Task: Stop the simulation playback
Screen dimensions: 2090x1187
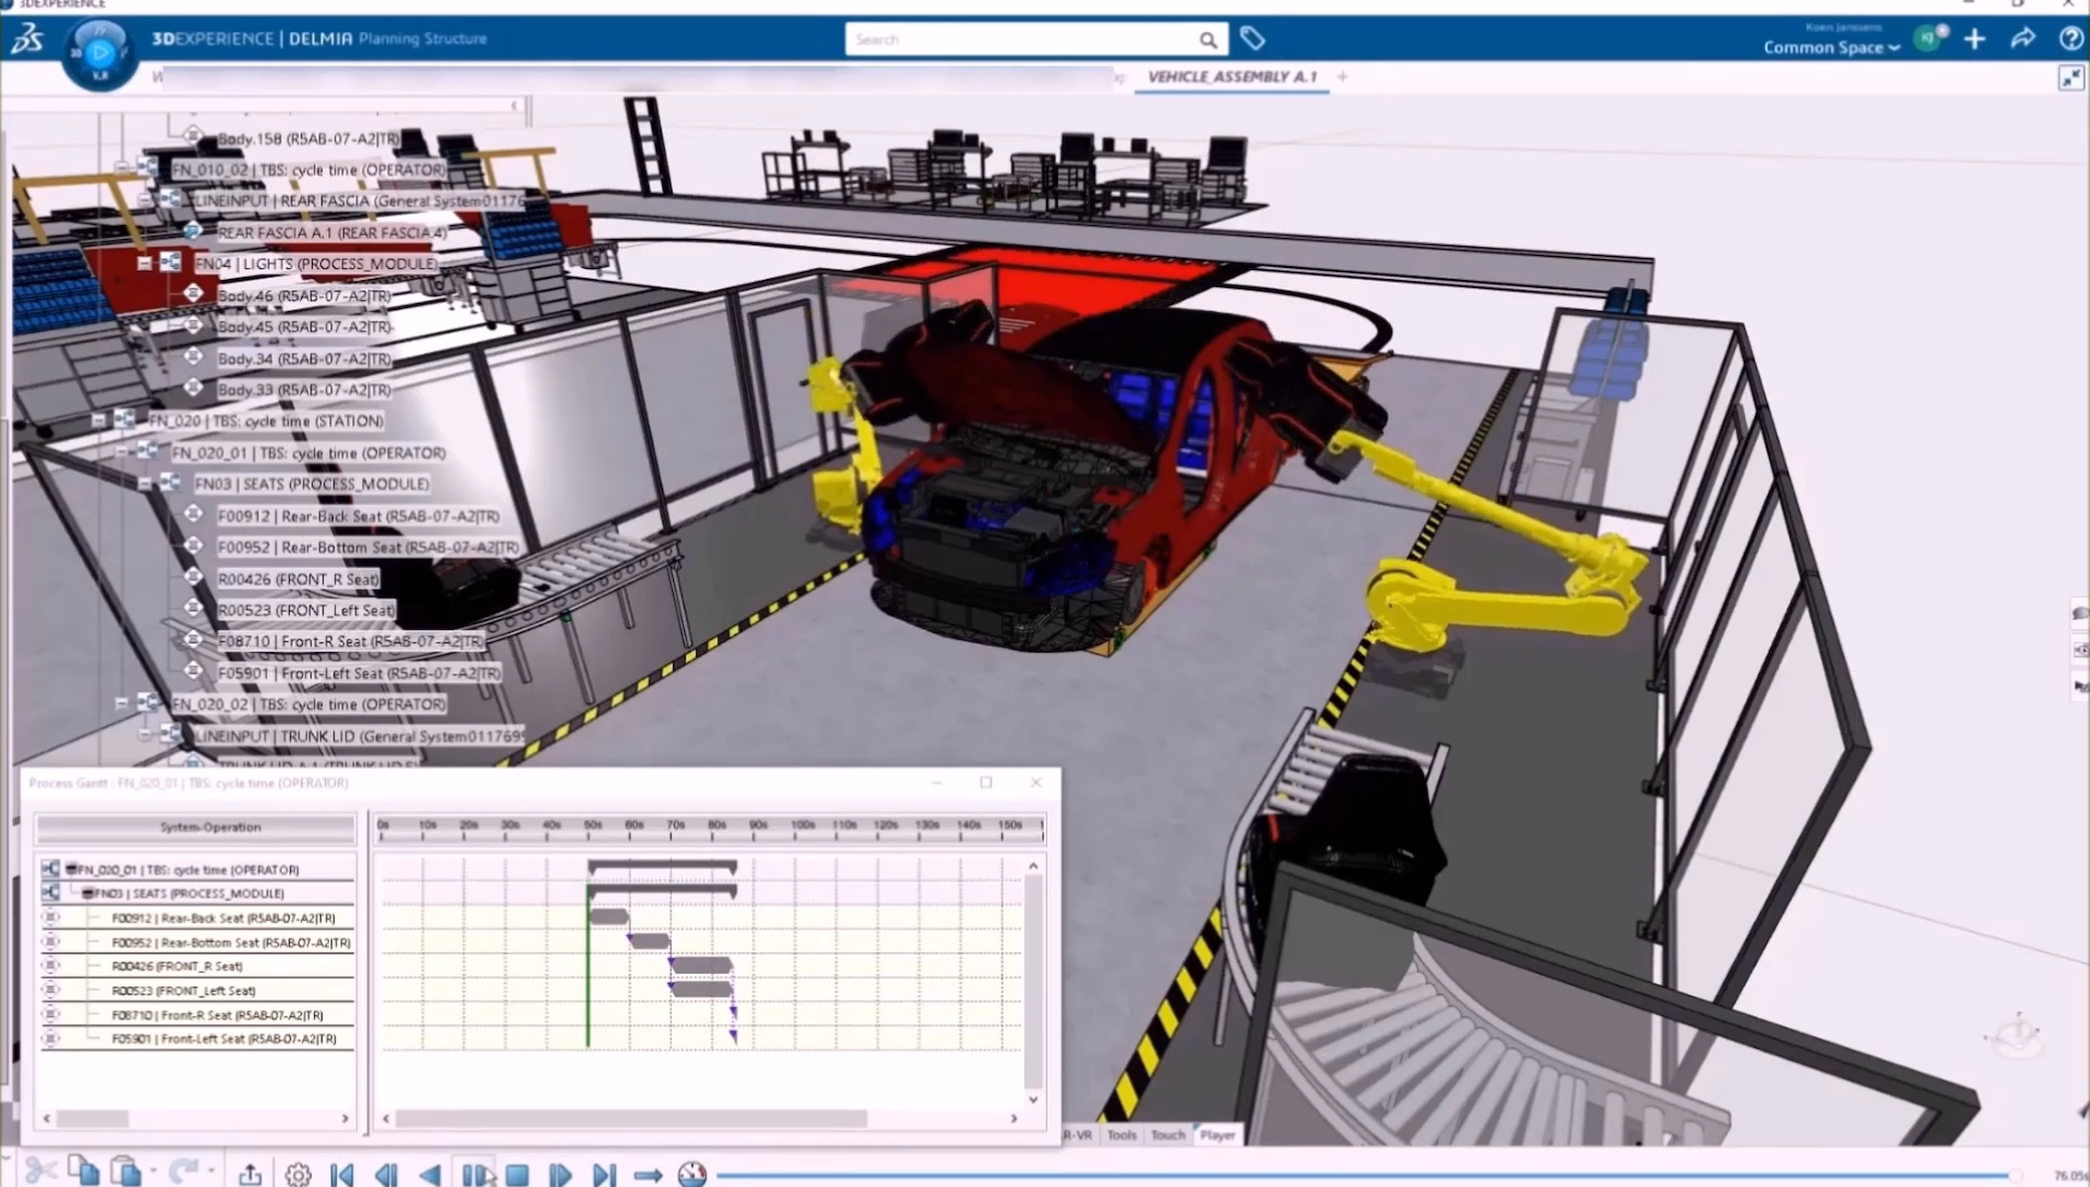Action: 517,1174
